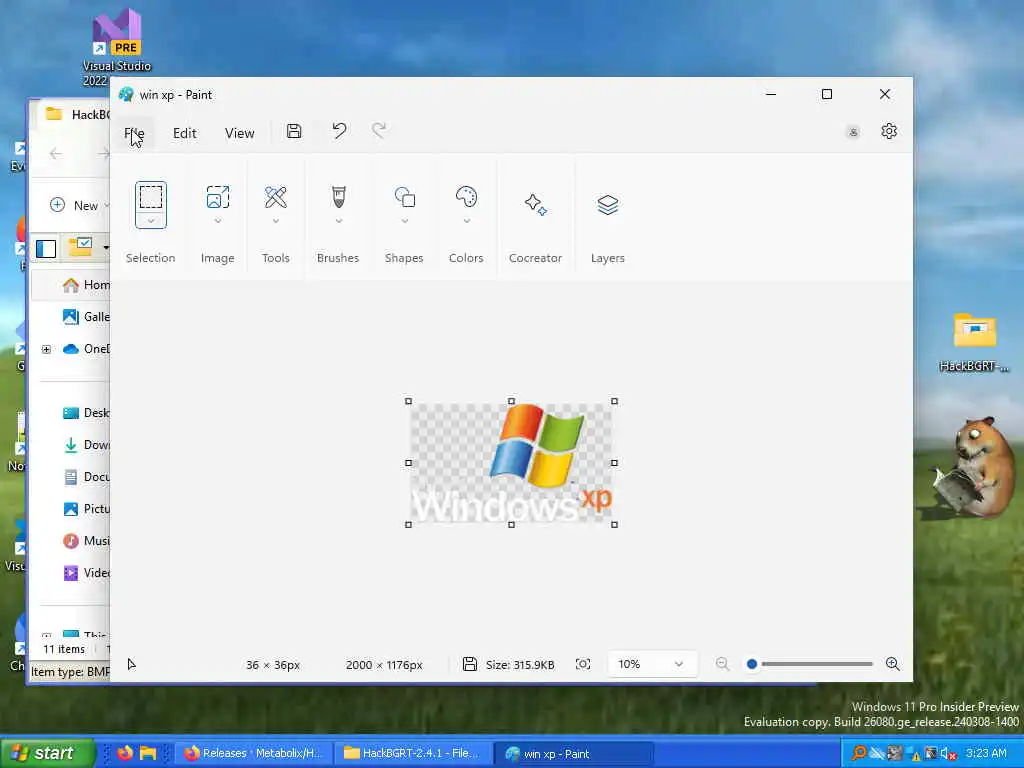1024x768 pixels.
Task: Open the View menu in Paint
Action: point(240,133)
